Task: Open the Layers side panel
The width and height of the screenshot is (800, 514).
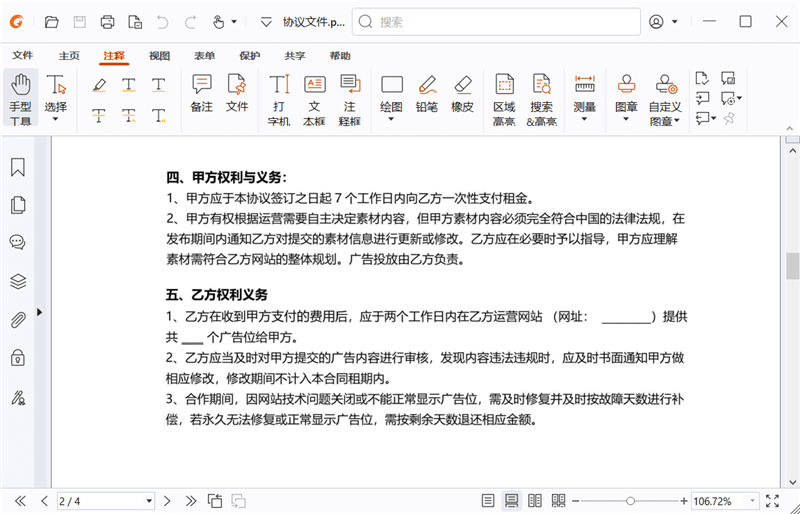Action: [x=18, y=281]
